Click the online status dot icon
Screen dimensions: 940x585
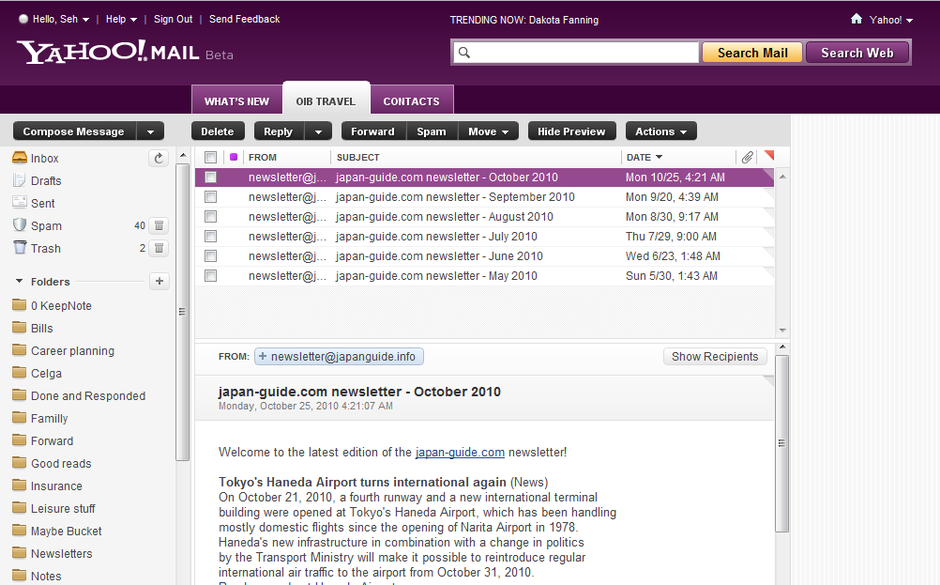(x=23, y=19)
